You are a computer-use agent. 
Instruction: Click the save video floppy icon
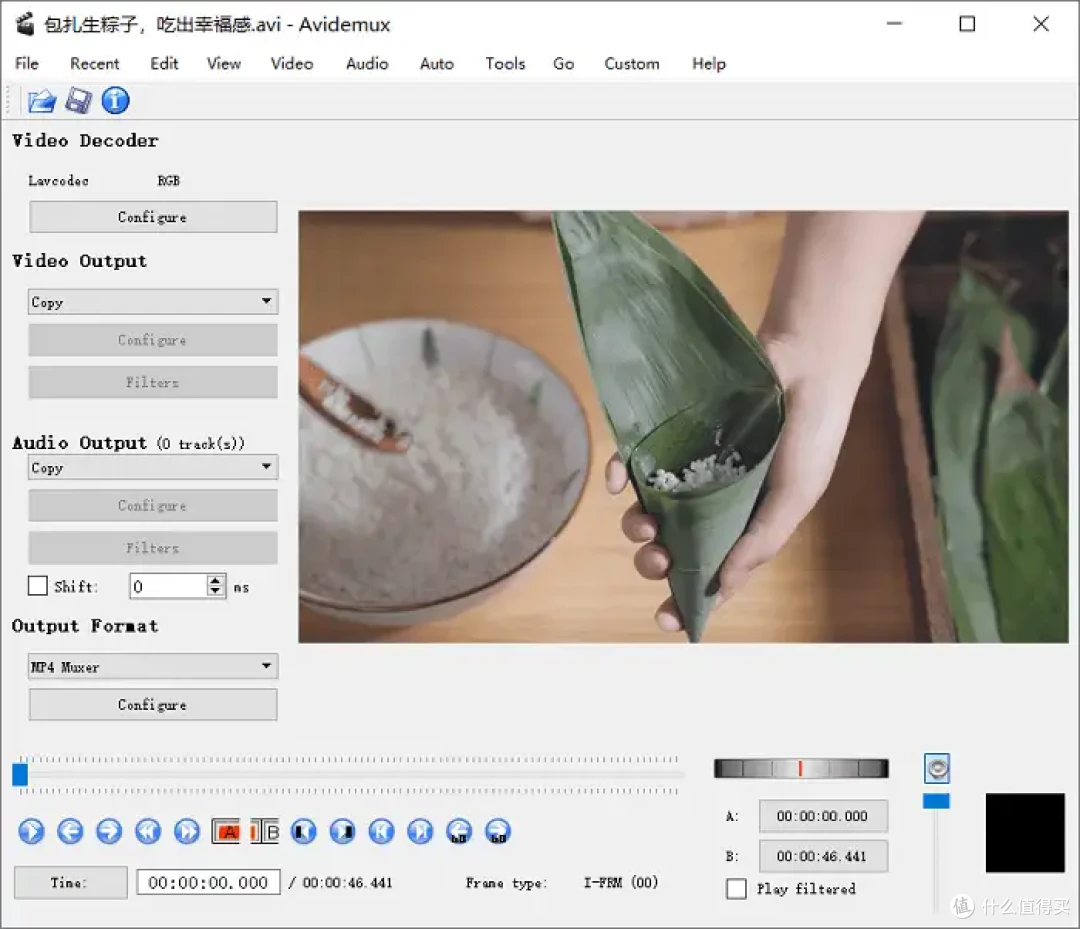pyautogui.click(x=79, y=101)
